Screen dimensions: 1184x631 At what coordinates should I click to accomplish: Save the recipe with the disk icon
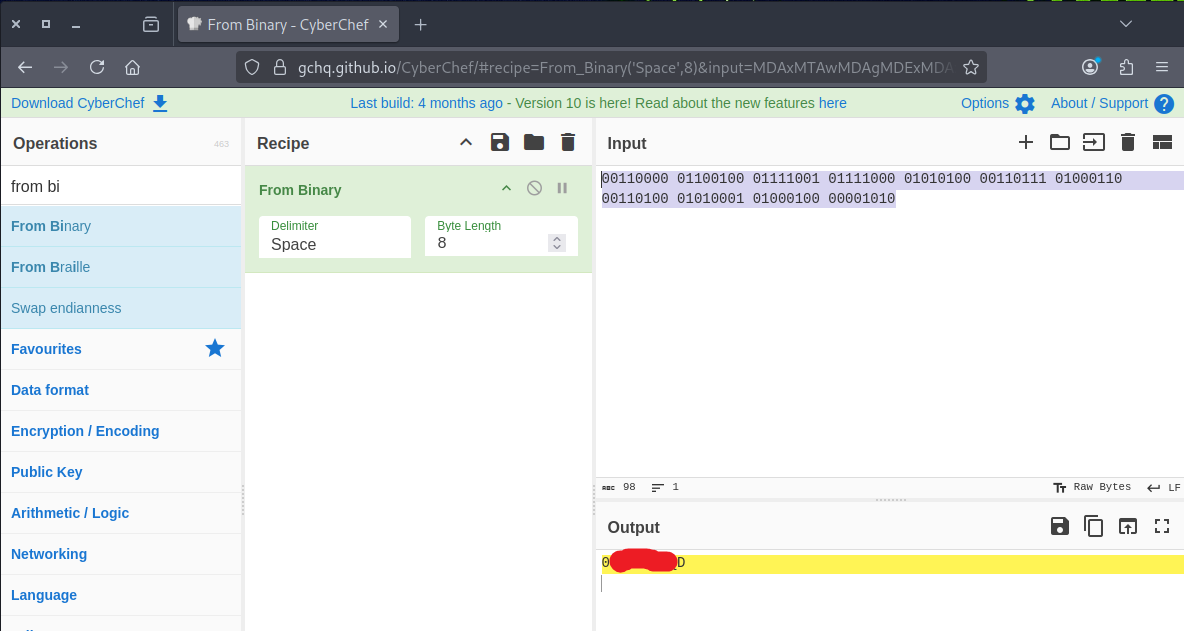(500, 143)
